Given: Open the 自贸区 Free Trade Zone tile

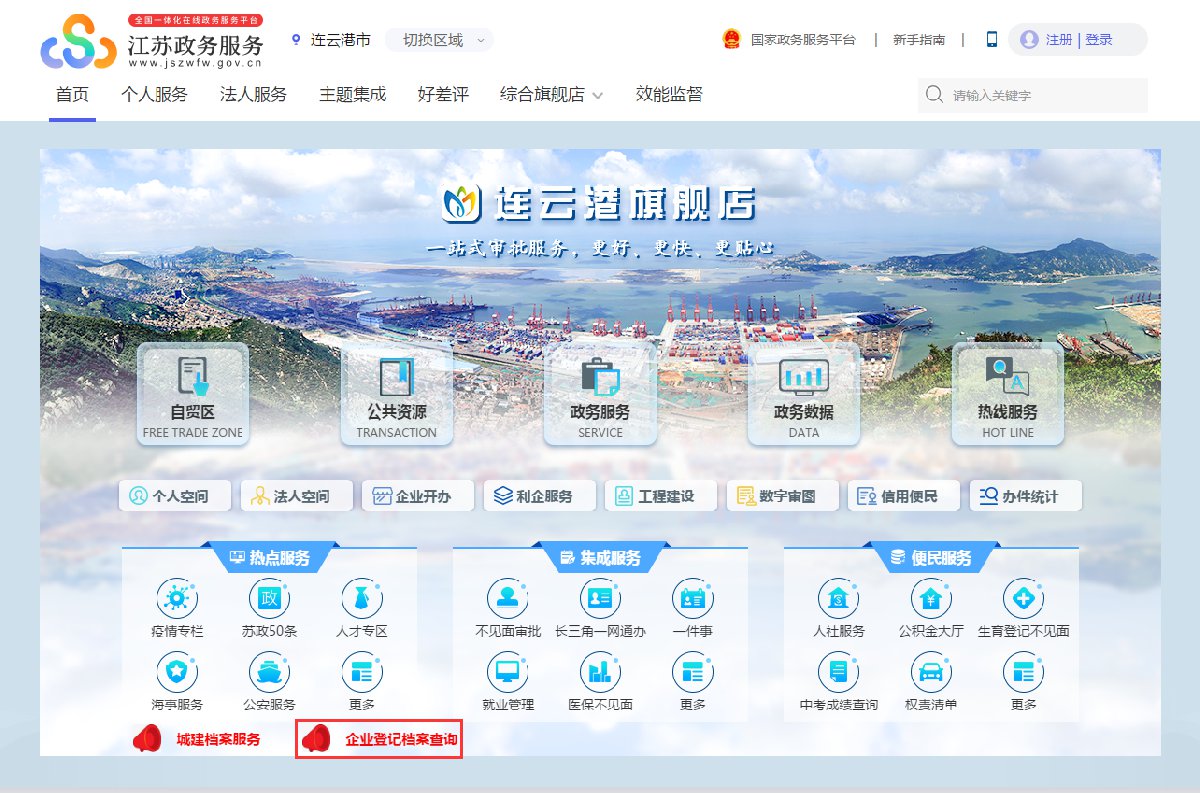Looking at the screenshot, I should click(193, 394).
